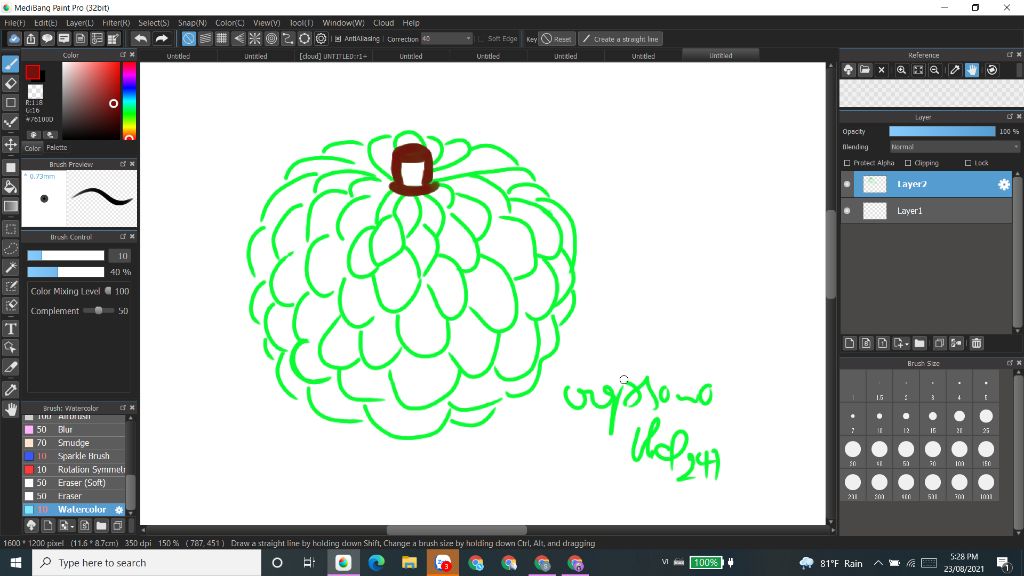The width and height of the screenshot is (1024, 576).
Task: Open the Blending mode dropdown
Action: click(x=953, y=147)
